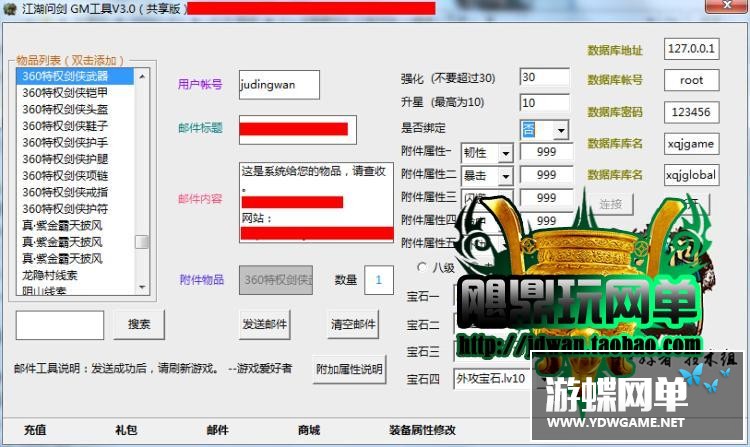Click the 附件属性四 value field 999
This screenshot has height=447, width=750.
click(546, 220)
